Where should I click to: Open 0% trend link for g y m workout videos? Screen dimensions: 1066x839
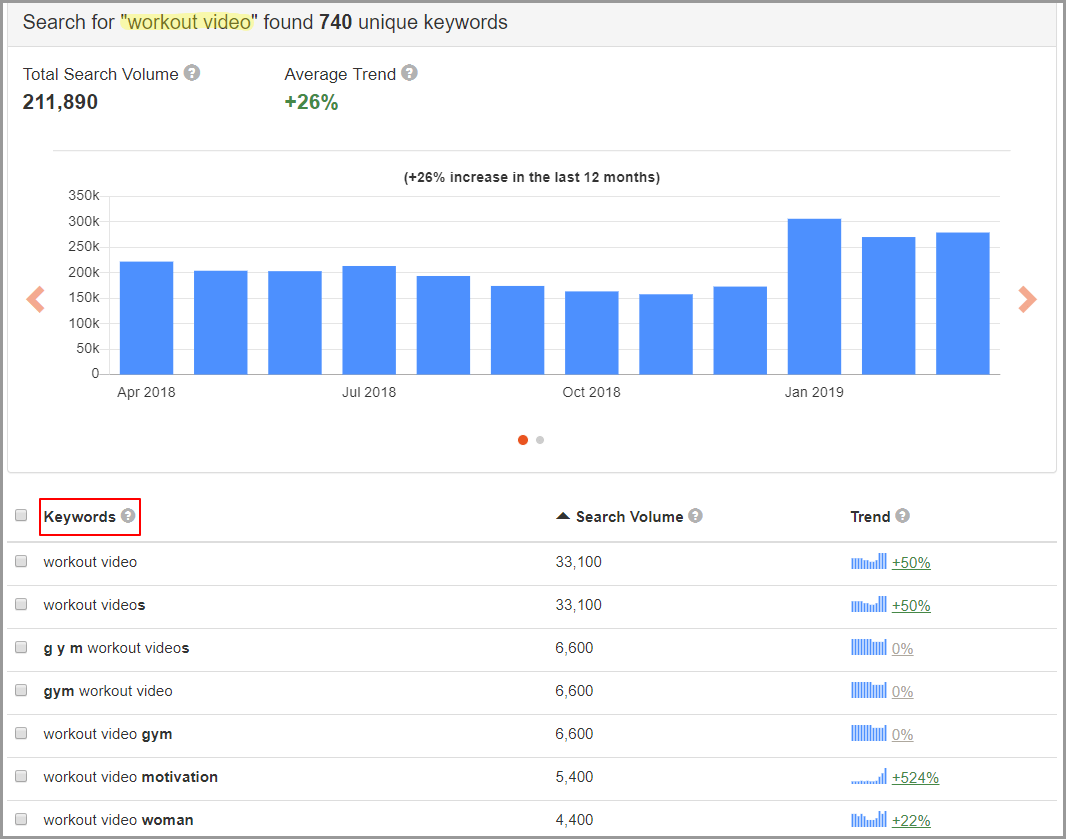(902, 649)
